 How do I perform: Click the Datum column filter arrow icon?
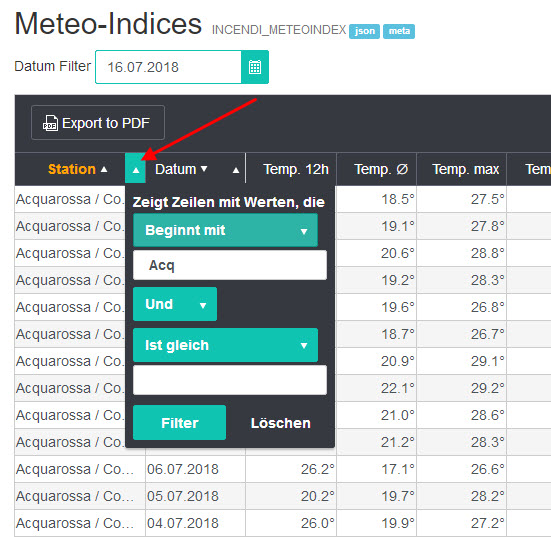236,170
